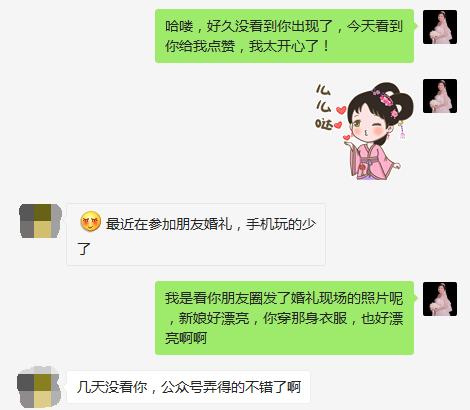
Task: View blurred contact avatar beside 最近在参加朋友婚礼
Action: coord(40,221)
